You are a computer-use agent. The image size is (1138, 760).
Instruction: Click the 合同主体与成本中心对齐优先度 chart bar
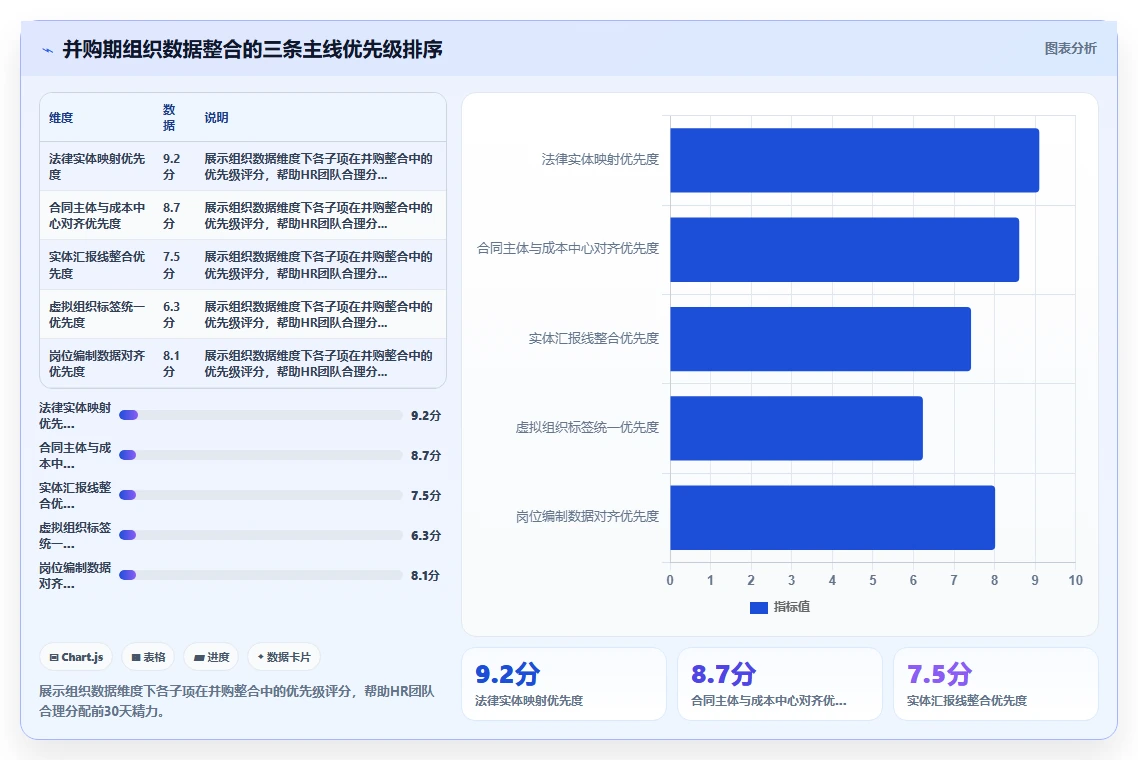point(844,250)
